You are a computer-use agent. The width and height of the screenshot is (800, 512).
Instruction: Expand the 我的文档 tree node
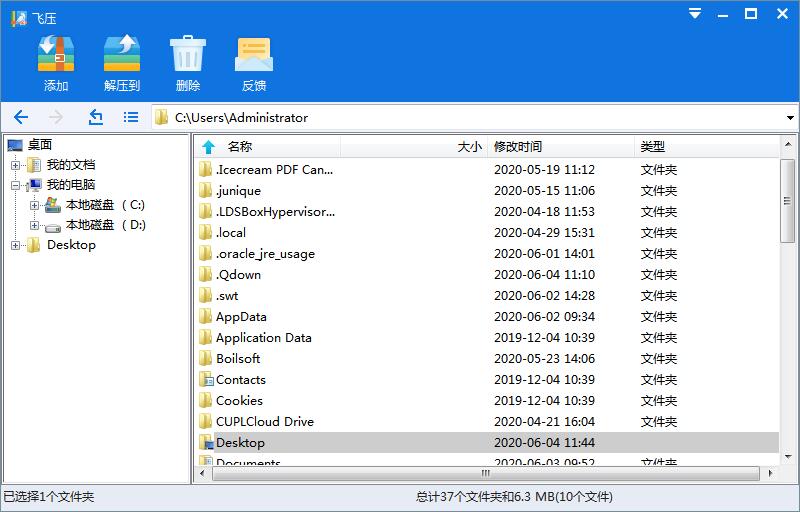point(16,165)
